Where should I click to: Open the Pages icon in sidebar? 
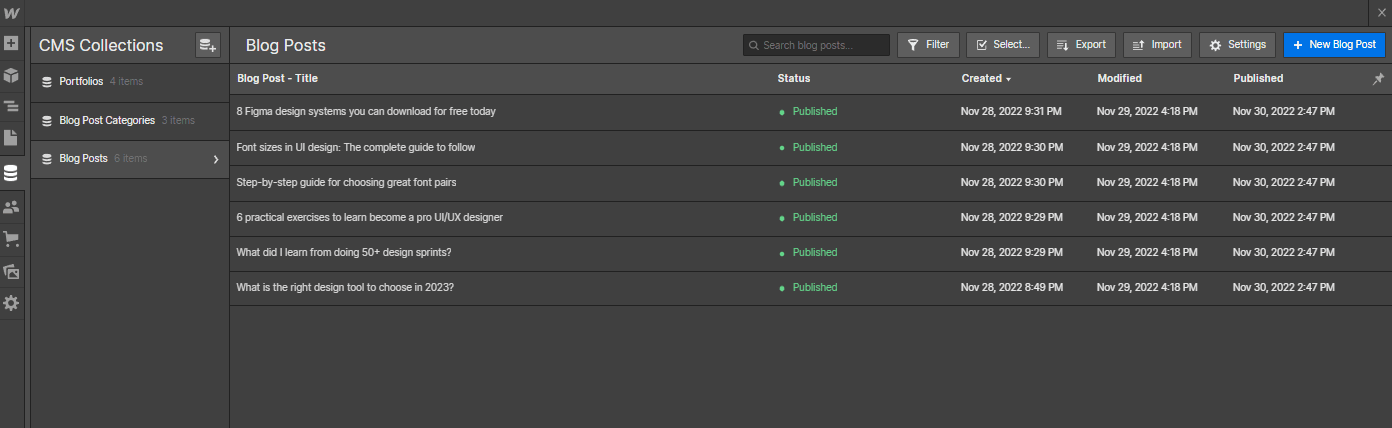click(x=11, y=137)
